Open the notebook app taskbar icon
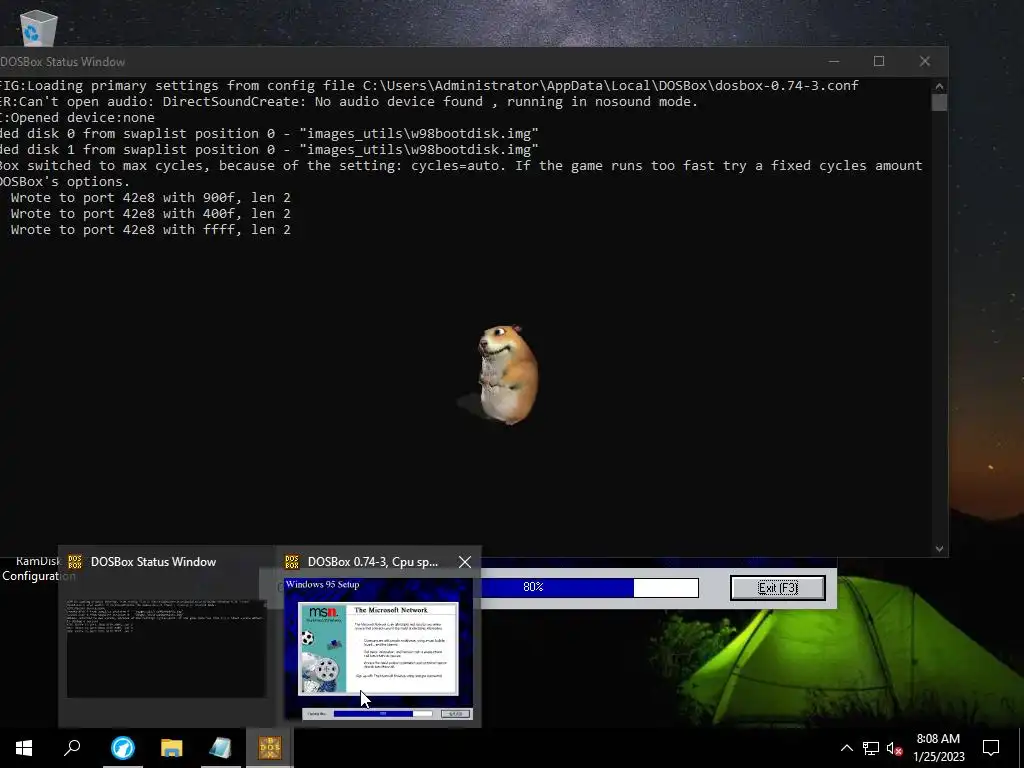This screenshot has width=1024, height=768. 221,748
